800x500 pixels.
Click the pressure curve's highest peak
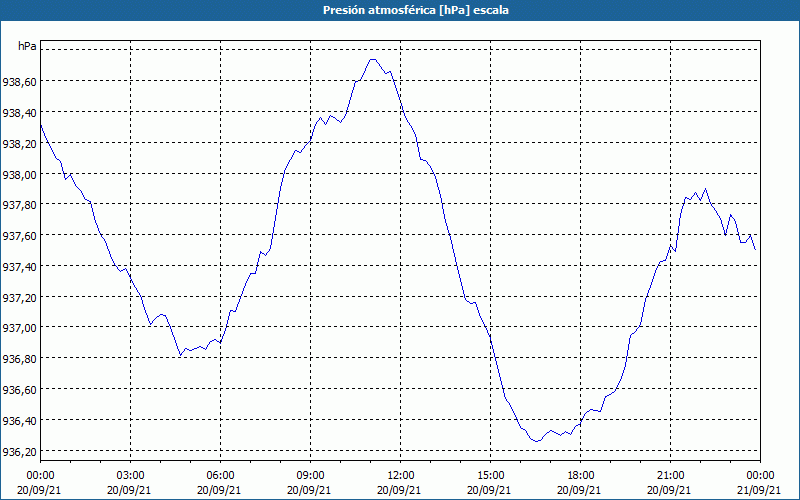tap(372, 60)
